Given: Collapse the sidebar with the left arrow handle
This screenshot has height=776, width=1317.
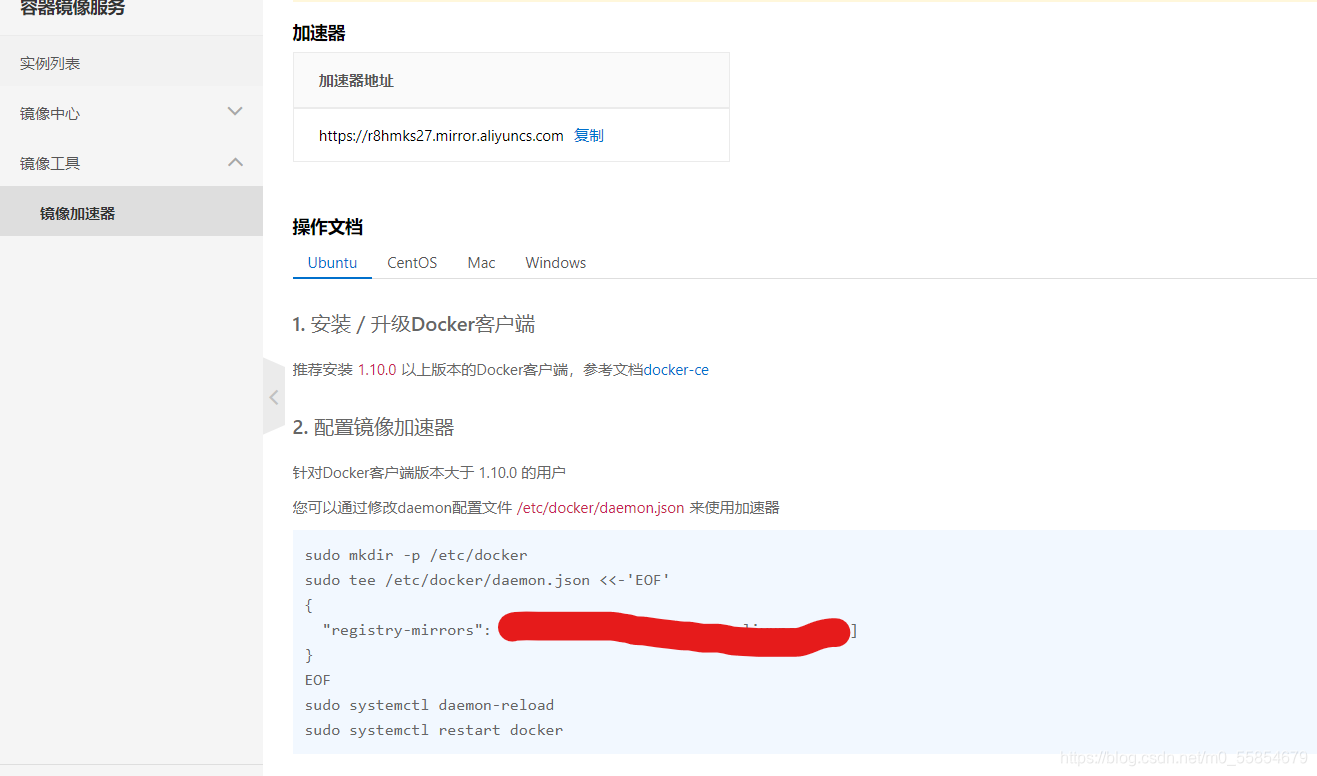Looking at the screenshot, I should (274, 397).
